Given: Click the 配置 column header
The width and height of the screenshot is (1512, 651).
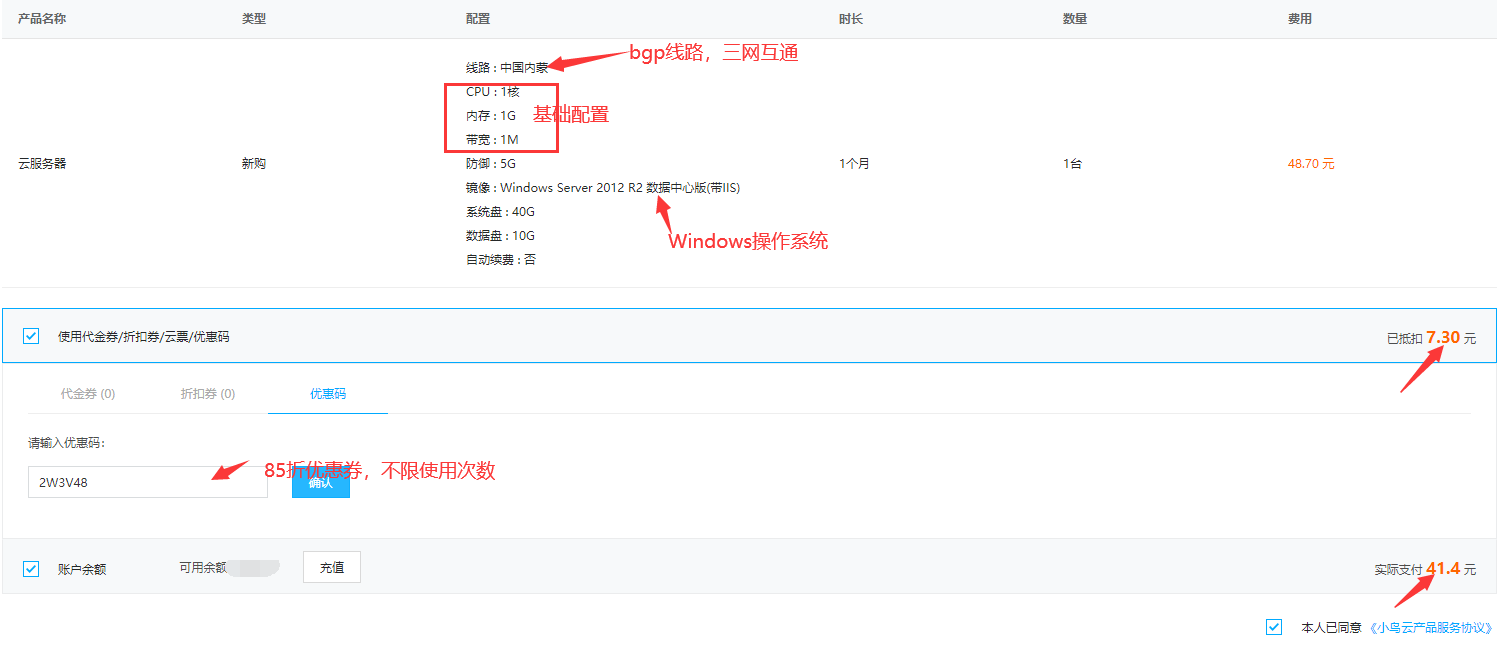Looking at the screenshot, I should pyautogui.click(x=478, y=19).
